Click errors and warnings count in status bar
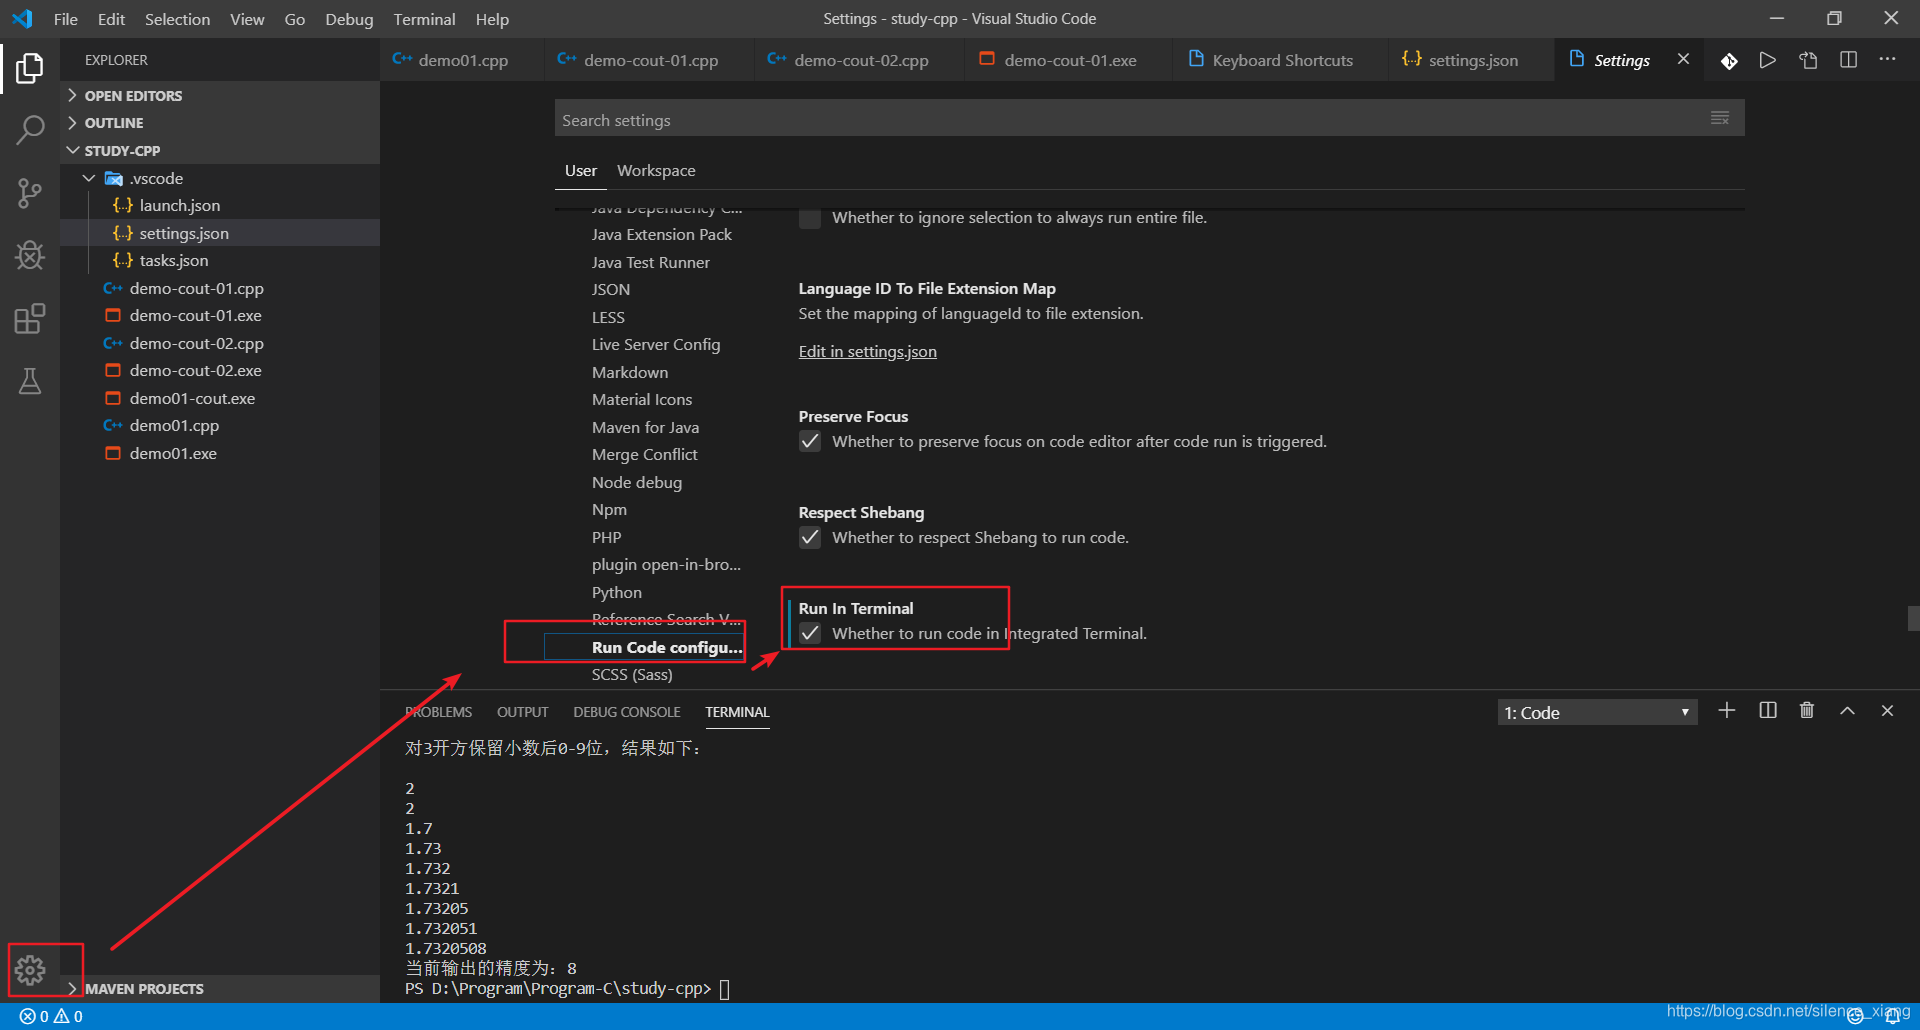The height and width of the screenshot is (1030, 1920). point(51,1016)
